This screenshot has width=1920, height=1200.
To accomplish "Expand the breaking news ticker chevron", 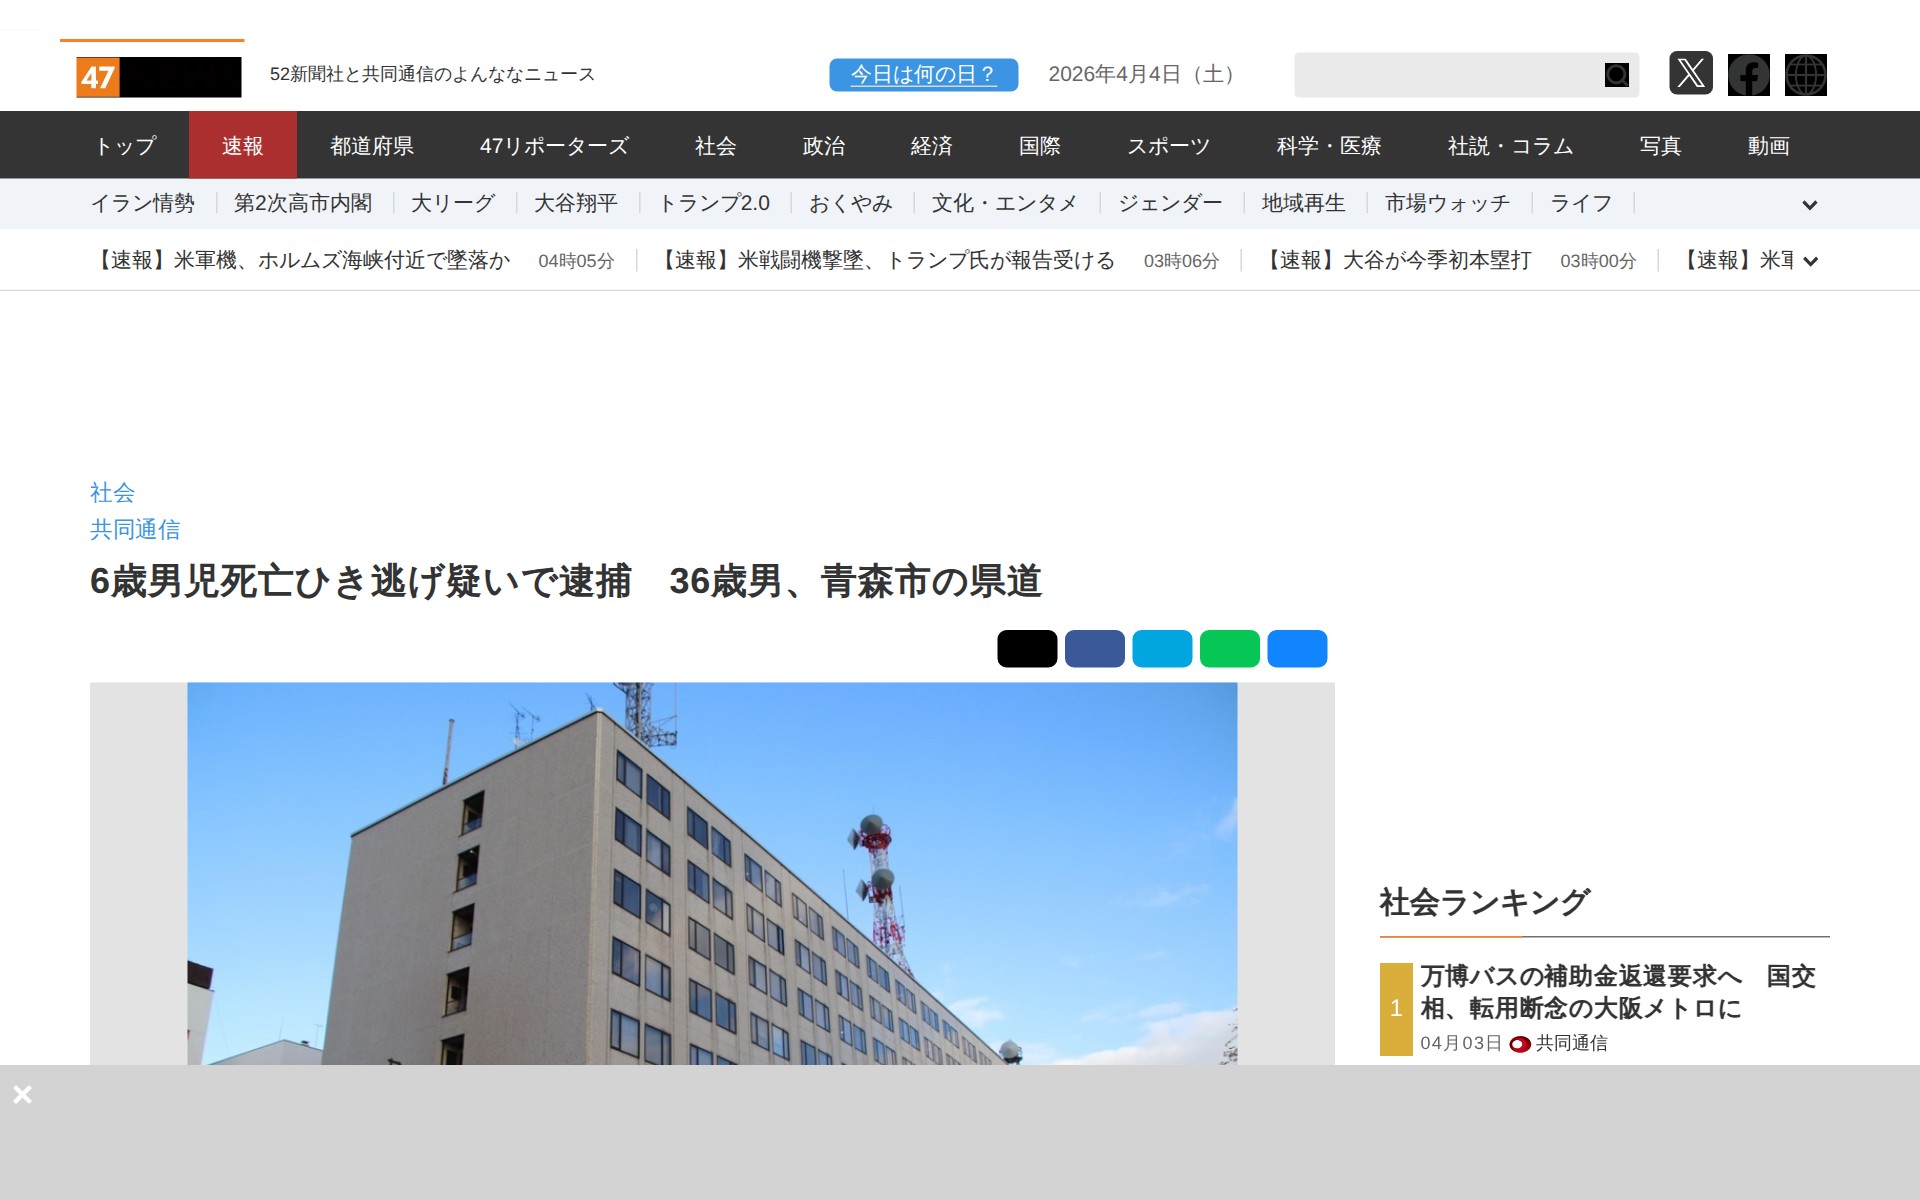I will [1809, 262].
